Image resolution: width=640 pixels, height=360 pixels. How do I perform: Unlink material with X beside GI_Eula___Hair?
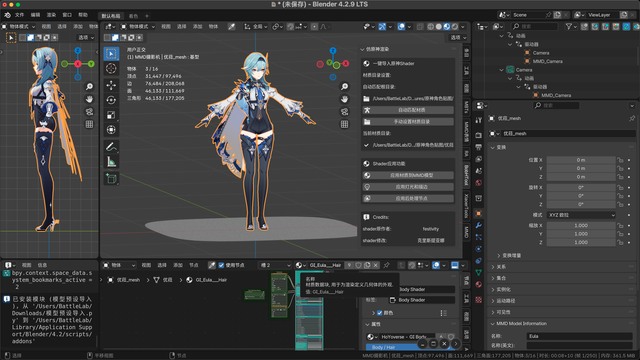click(376, 265)
